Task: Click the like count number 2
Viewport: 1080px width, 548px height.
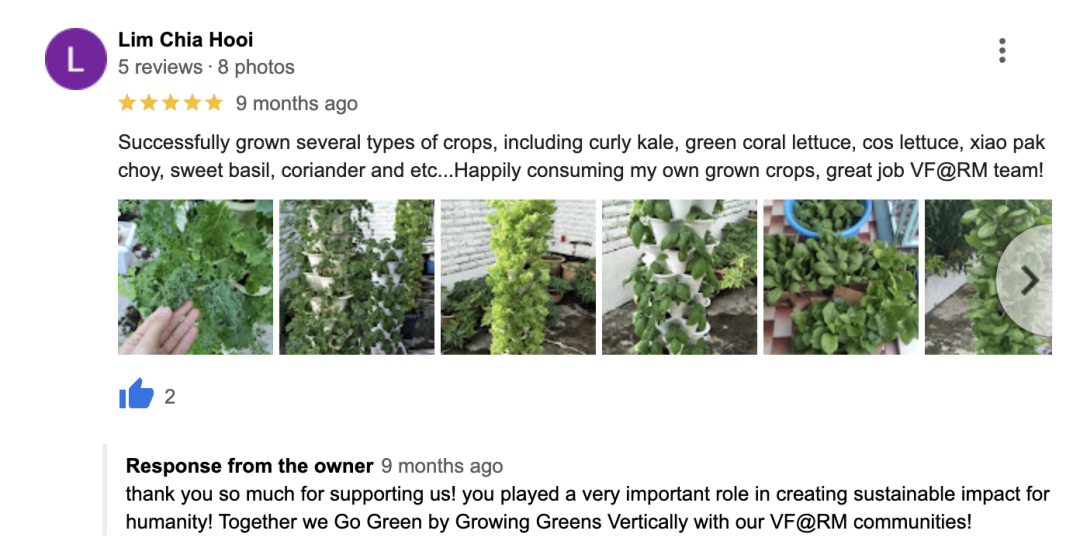Action: 170,397
